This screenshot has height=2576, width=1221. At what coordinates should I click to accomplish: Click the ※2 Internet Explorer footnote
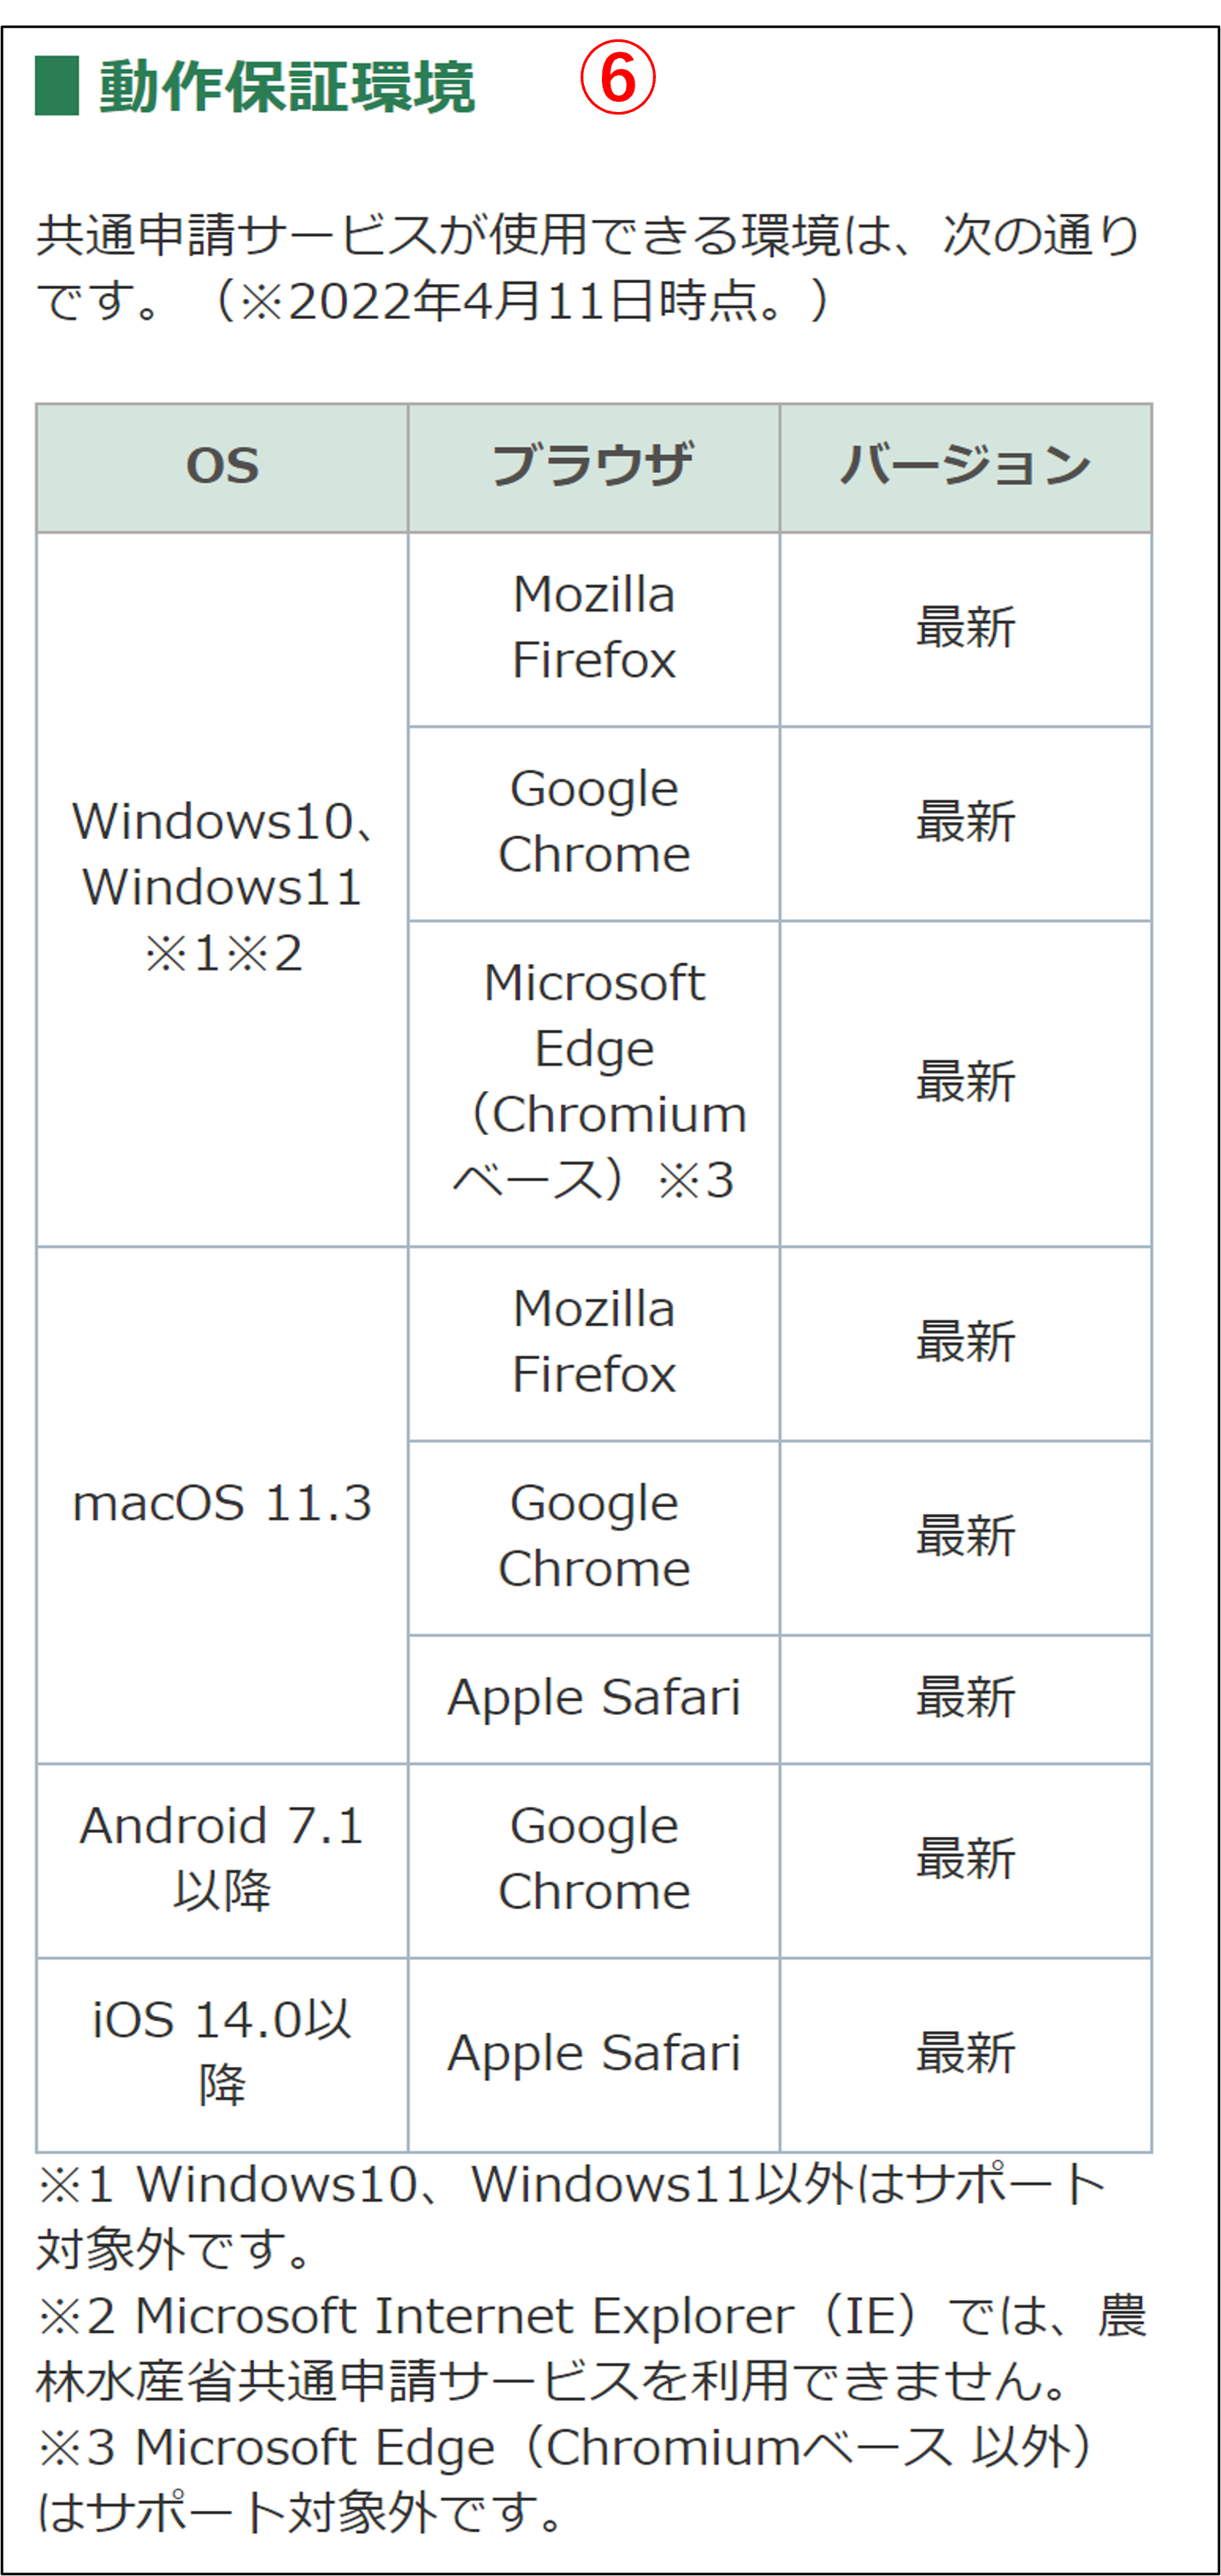[590, 2348]
